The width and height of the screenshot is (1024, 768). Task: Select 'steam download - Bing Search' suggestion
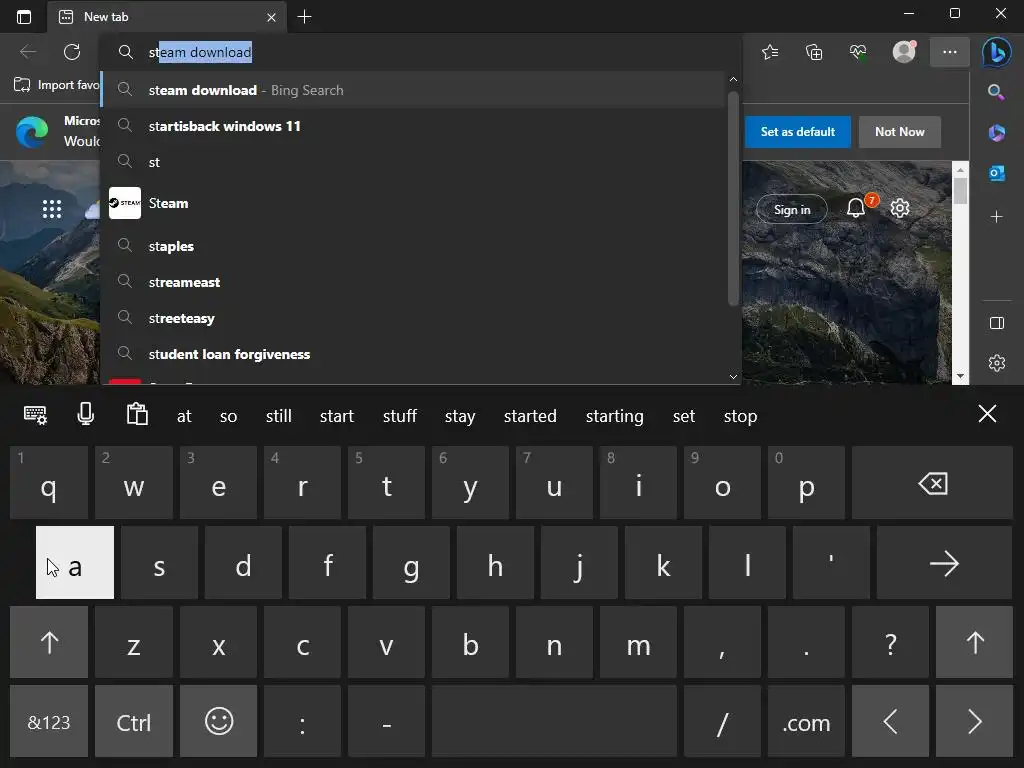[x=414, y=90]
